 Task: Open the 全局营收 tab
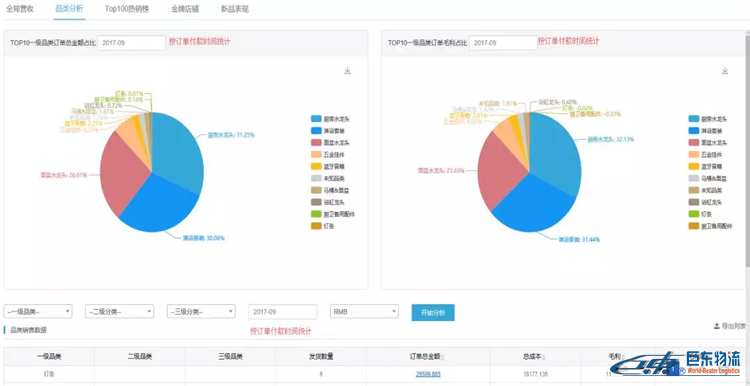point(20,9)
